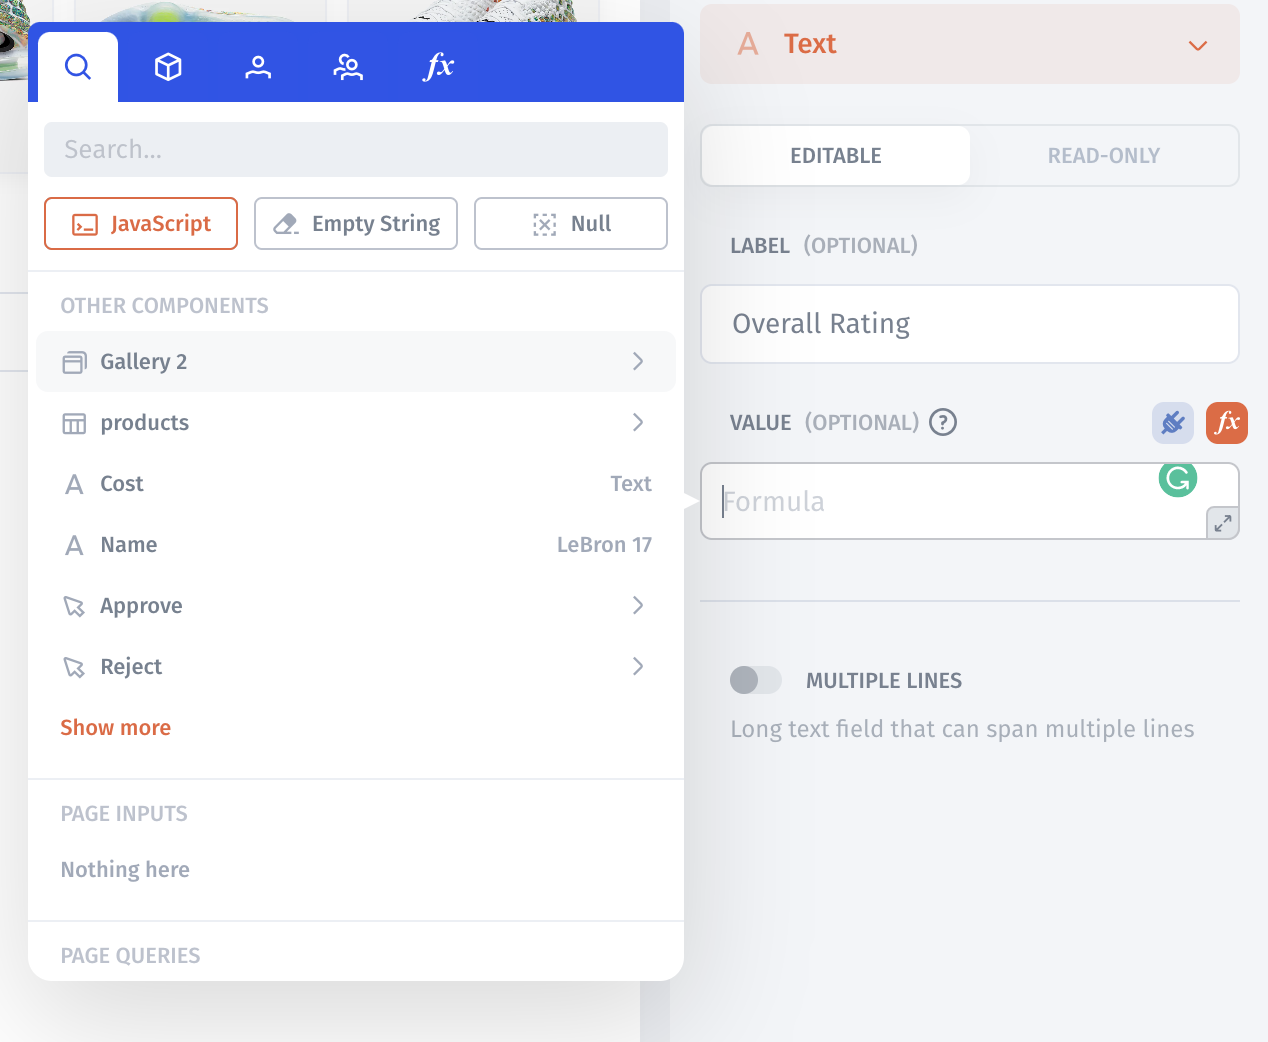
Task: Select the search tab with magnifier
Action: (78, 67)
